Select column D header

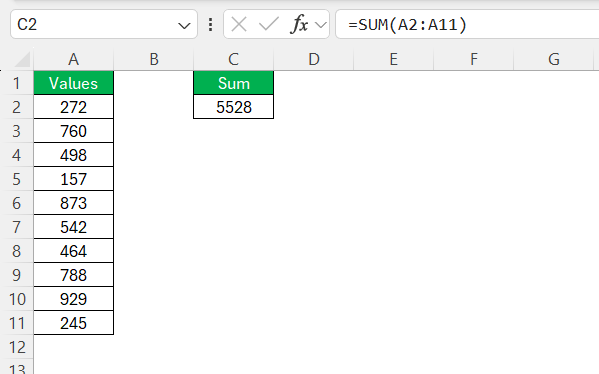pyautogui.click(x=314, y=59)
